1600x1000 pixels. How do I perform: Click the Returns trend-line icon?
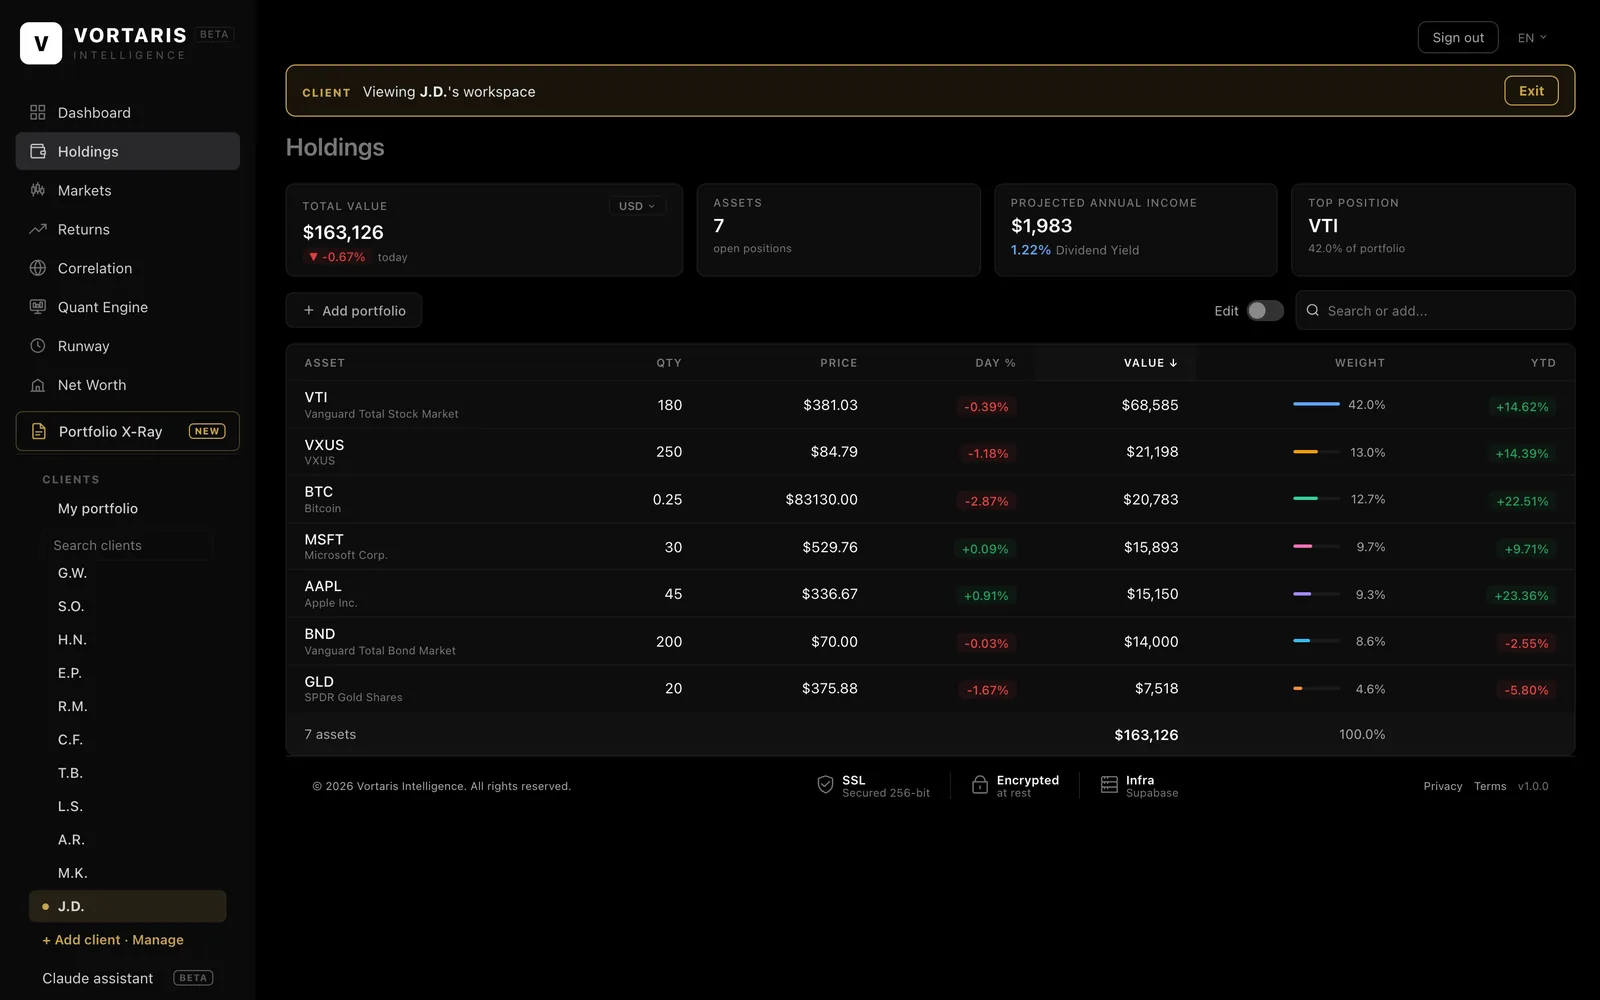pos(38,229)
